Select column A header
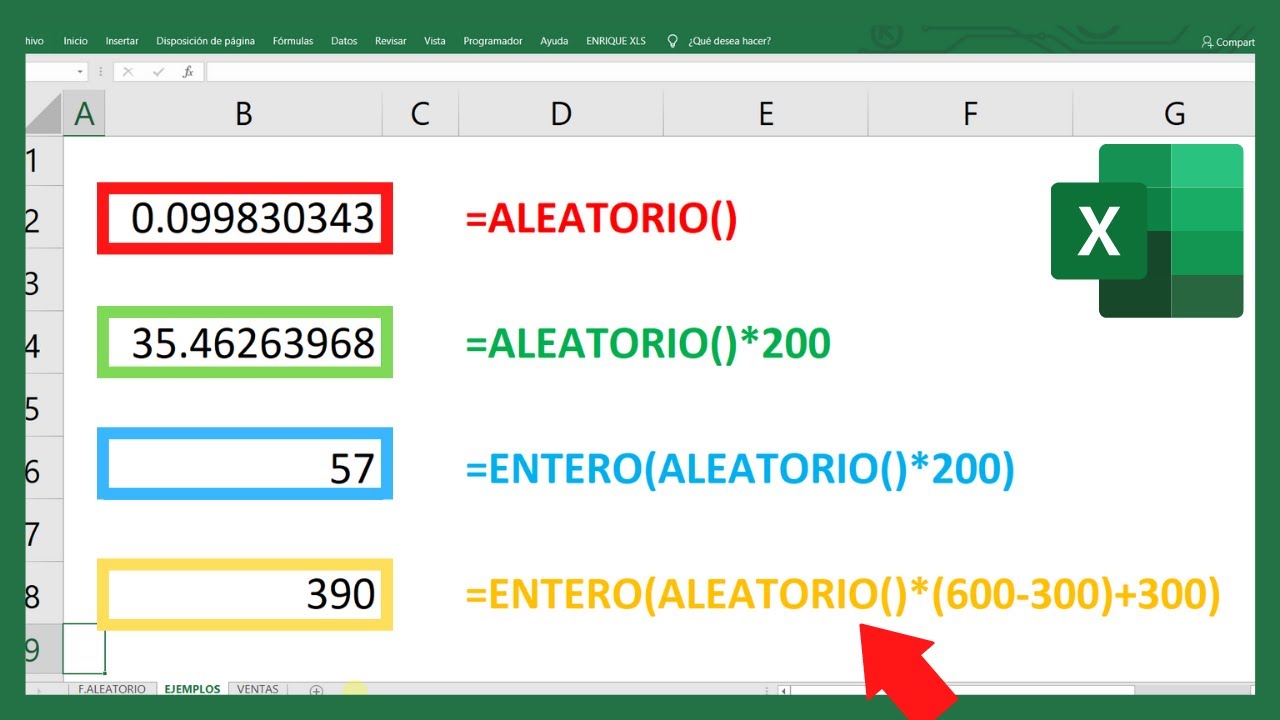Screen dimensions: 1280x720 [84, 114]
